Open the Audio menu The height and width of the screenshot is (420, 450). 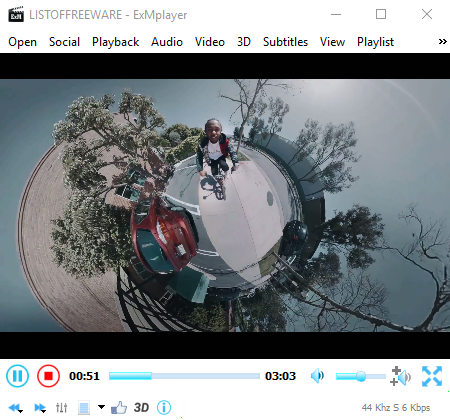pyautogui.click(x=167, y=42)
